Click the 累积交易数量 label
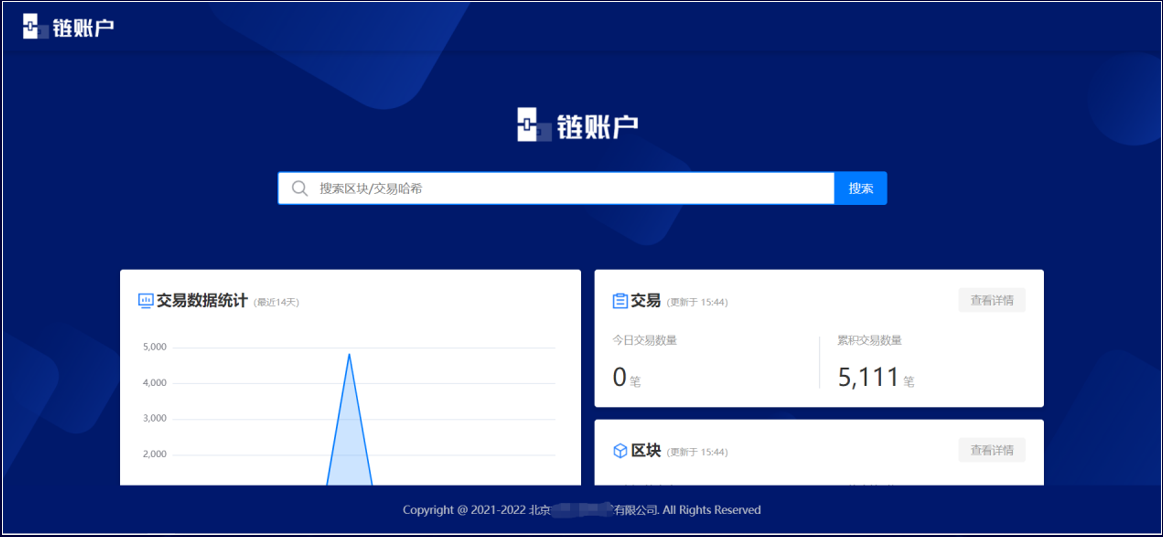Image resolution: width=1163 pixels, height=537 pixels. pos(869,340)
